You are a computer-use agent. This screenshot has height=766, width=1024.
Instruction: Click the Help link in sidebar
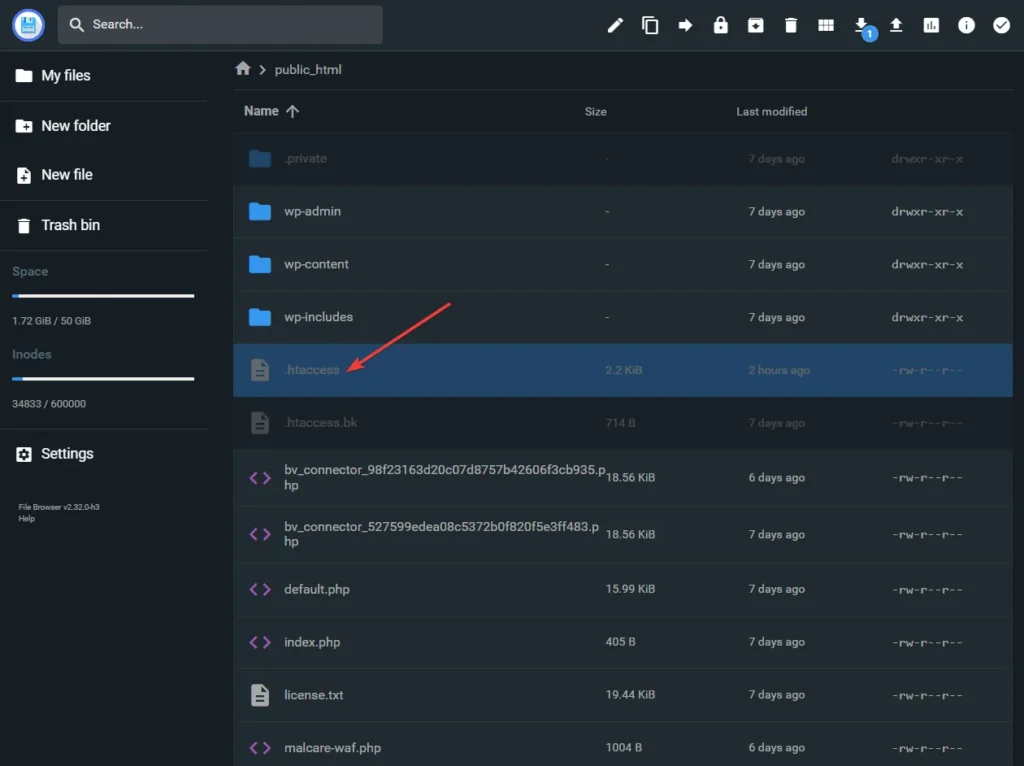(26, 518)
